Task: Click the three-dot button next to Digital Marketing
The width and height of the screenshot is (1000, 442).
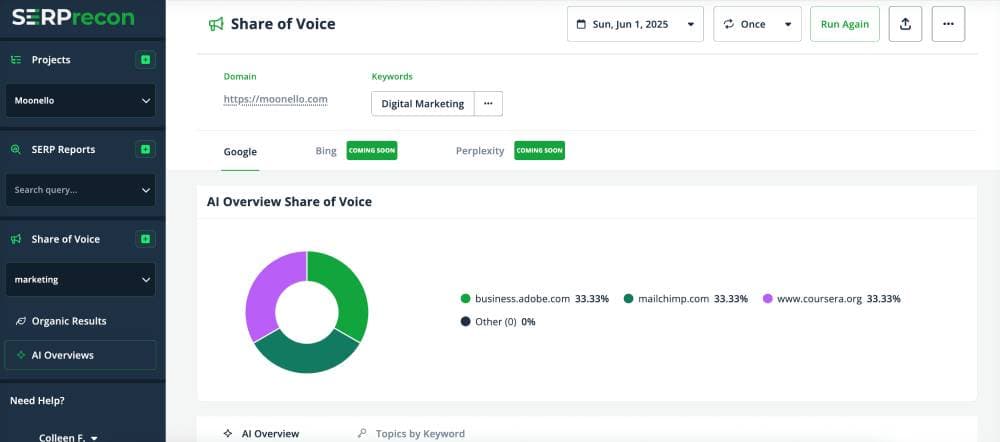Action: pos(488,104)
